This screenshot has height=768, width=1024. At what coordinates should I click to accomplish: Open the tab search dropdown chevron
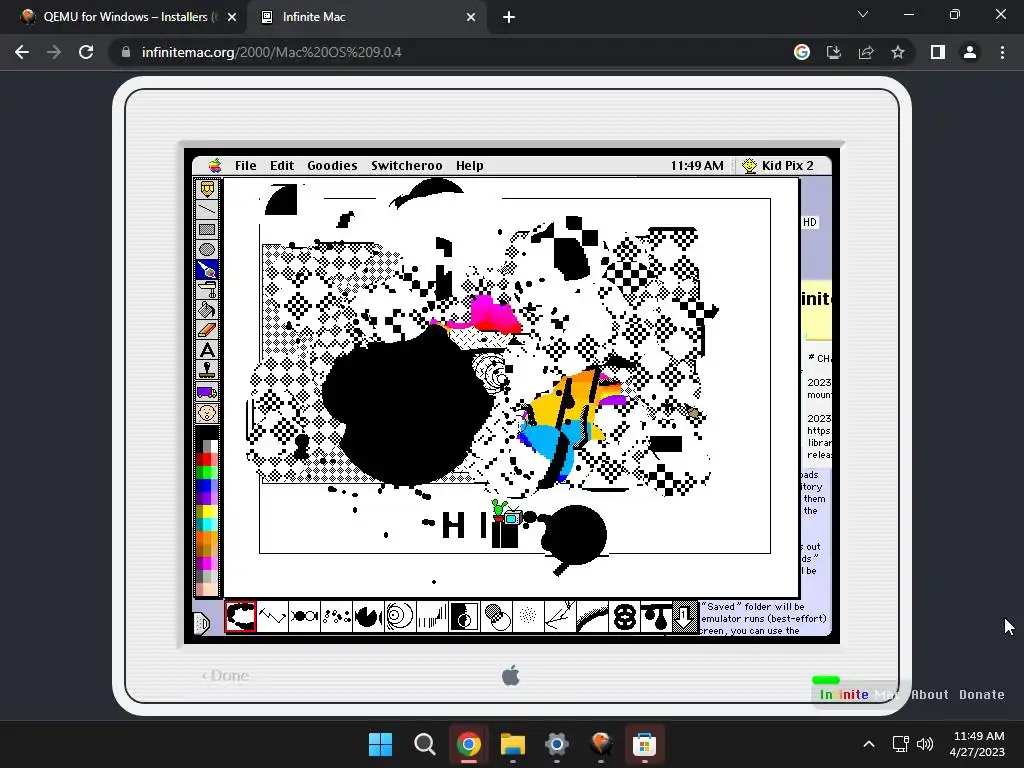[x=863, y=14]
